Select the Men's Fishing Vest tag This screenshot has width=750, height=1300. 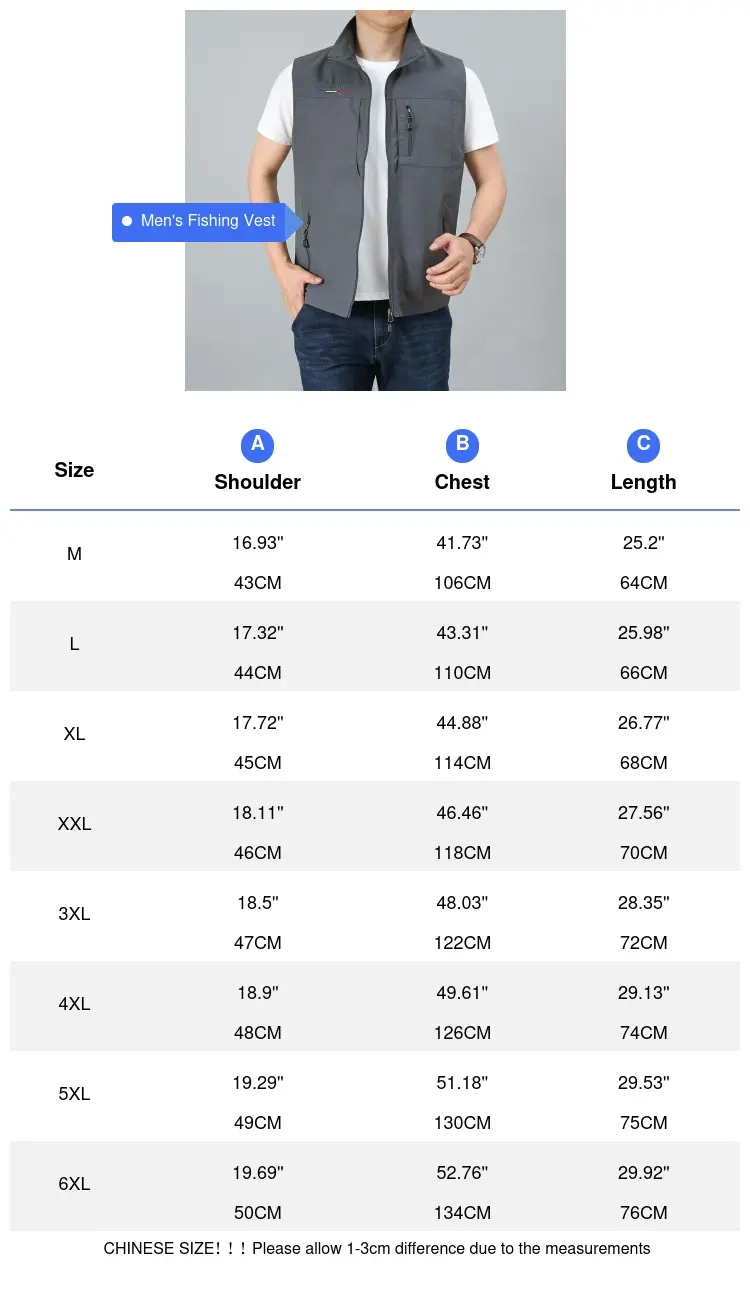click(x=207, y=222)
